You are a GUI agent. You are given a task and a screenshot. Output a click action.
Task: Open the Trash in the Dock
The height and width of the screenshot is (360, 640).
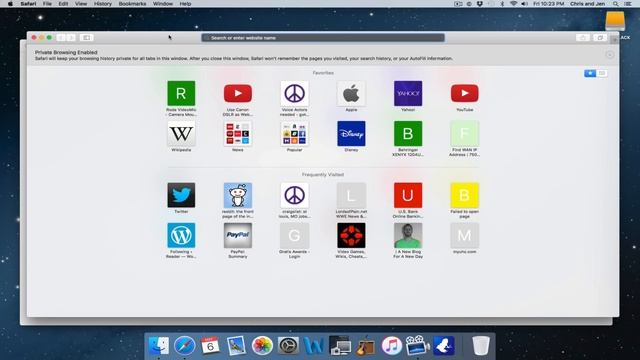point(481,346)
